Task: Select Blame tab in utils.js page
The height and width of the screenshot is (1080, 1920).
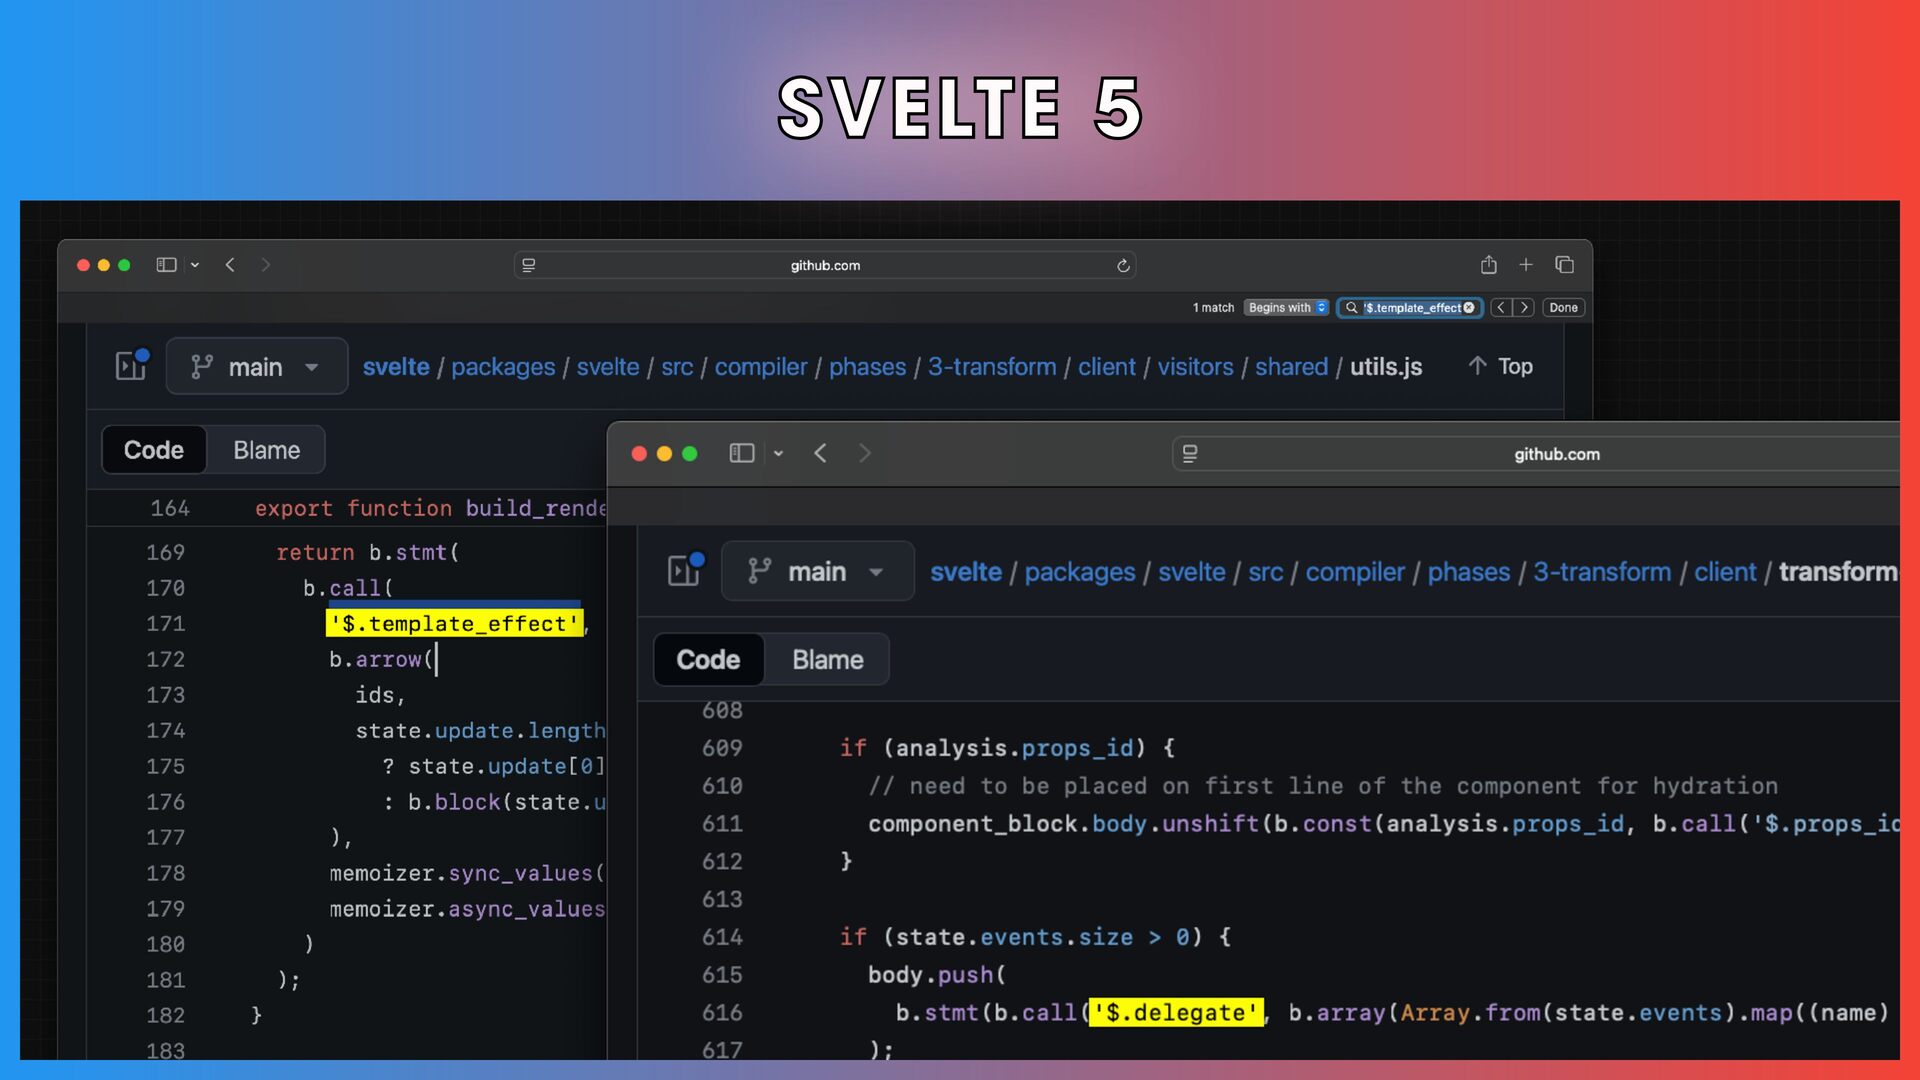Action: pos(266,450)
